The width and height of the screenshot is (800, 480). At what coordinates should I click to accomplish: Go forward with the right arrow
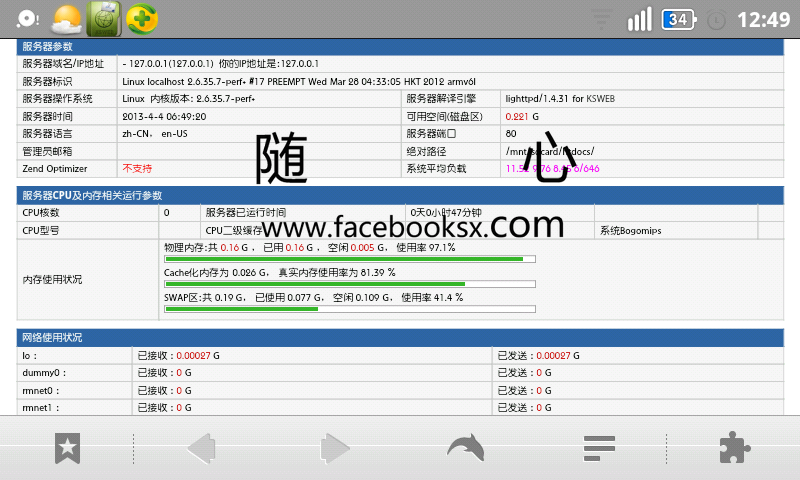(335, 449)
